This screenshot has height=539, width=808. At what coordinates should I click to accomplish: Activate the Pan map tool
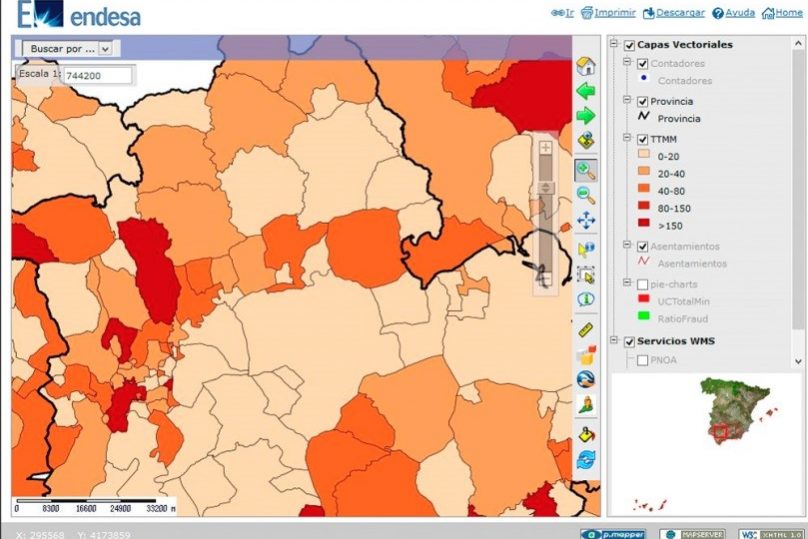point(586,221)
